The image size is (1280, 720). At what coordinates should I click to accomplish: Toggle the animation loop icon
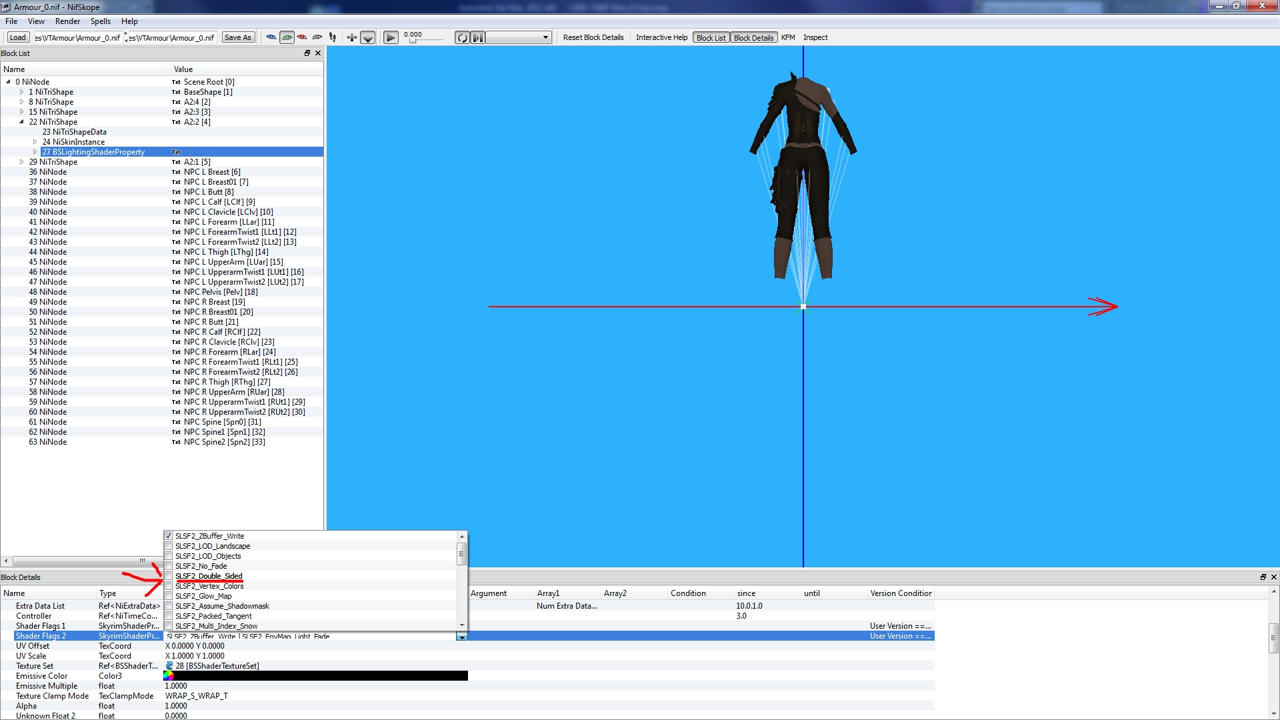click(462, 38)
